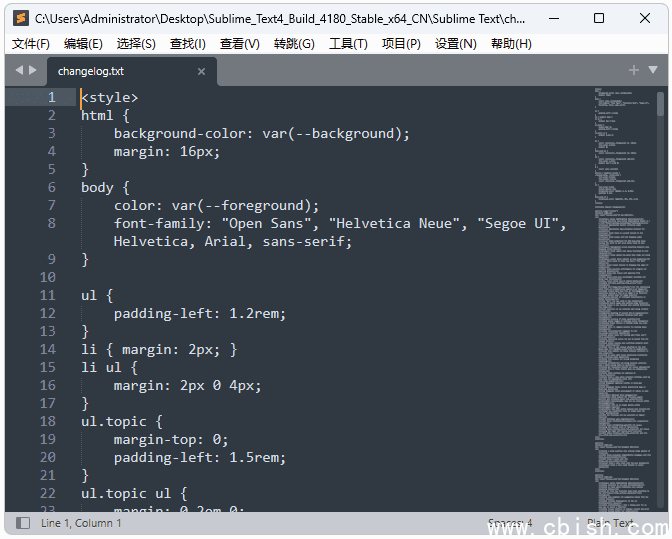The width and height of the screenshot is (672, 539).
Task: Add a new tab with plus icon
Action: 633,70
